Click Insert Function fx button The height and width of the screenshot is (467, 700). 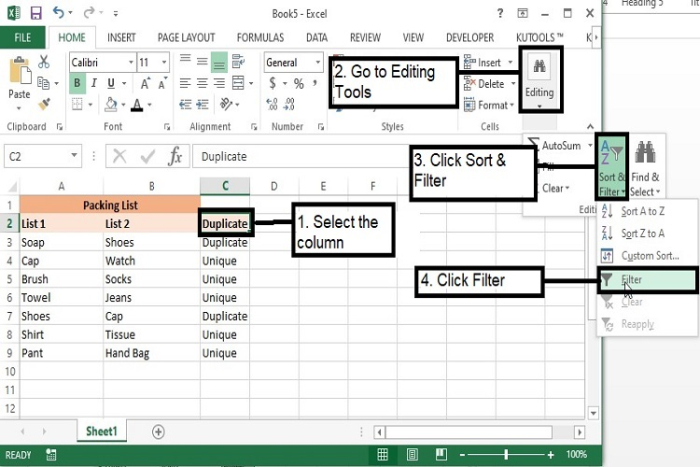pyautogui.click(x=175, y=156)
